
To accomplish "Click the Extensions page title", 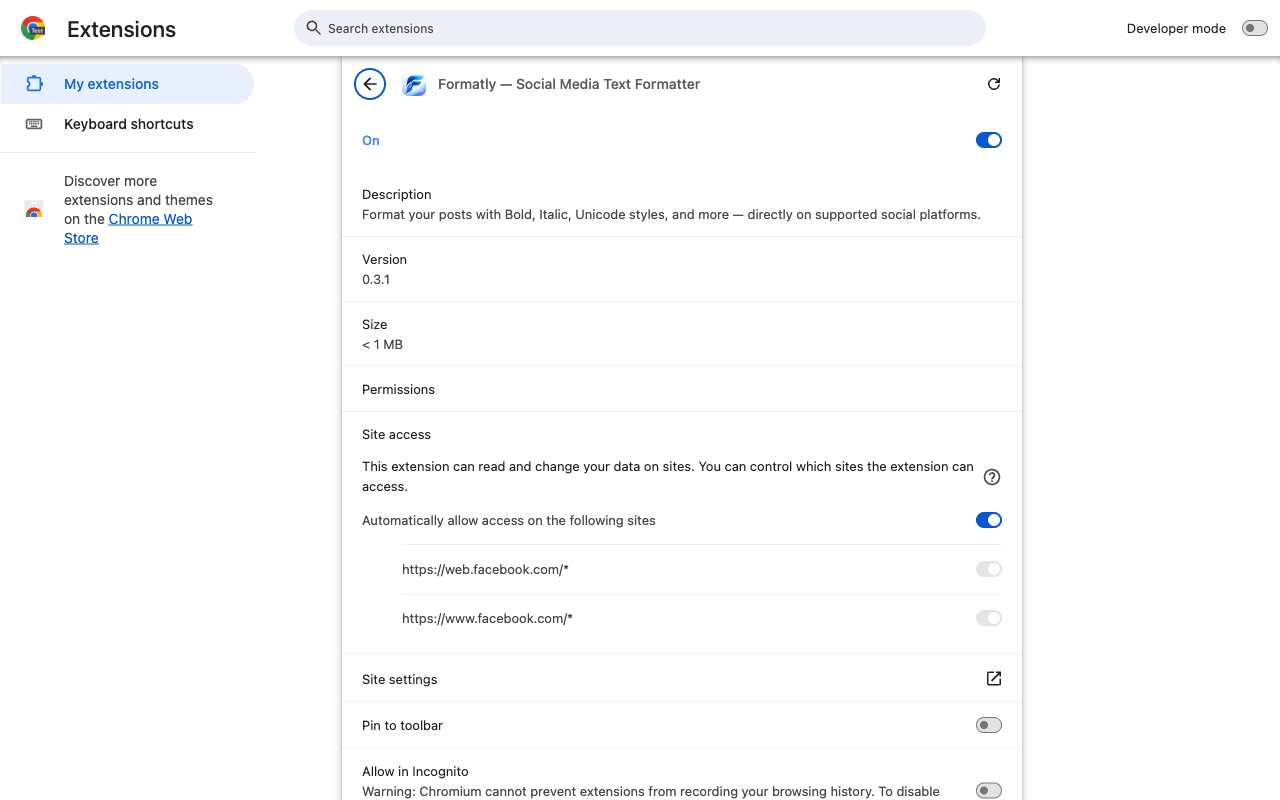I will coord(121,29).
